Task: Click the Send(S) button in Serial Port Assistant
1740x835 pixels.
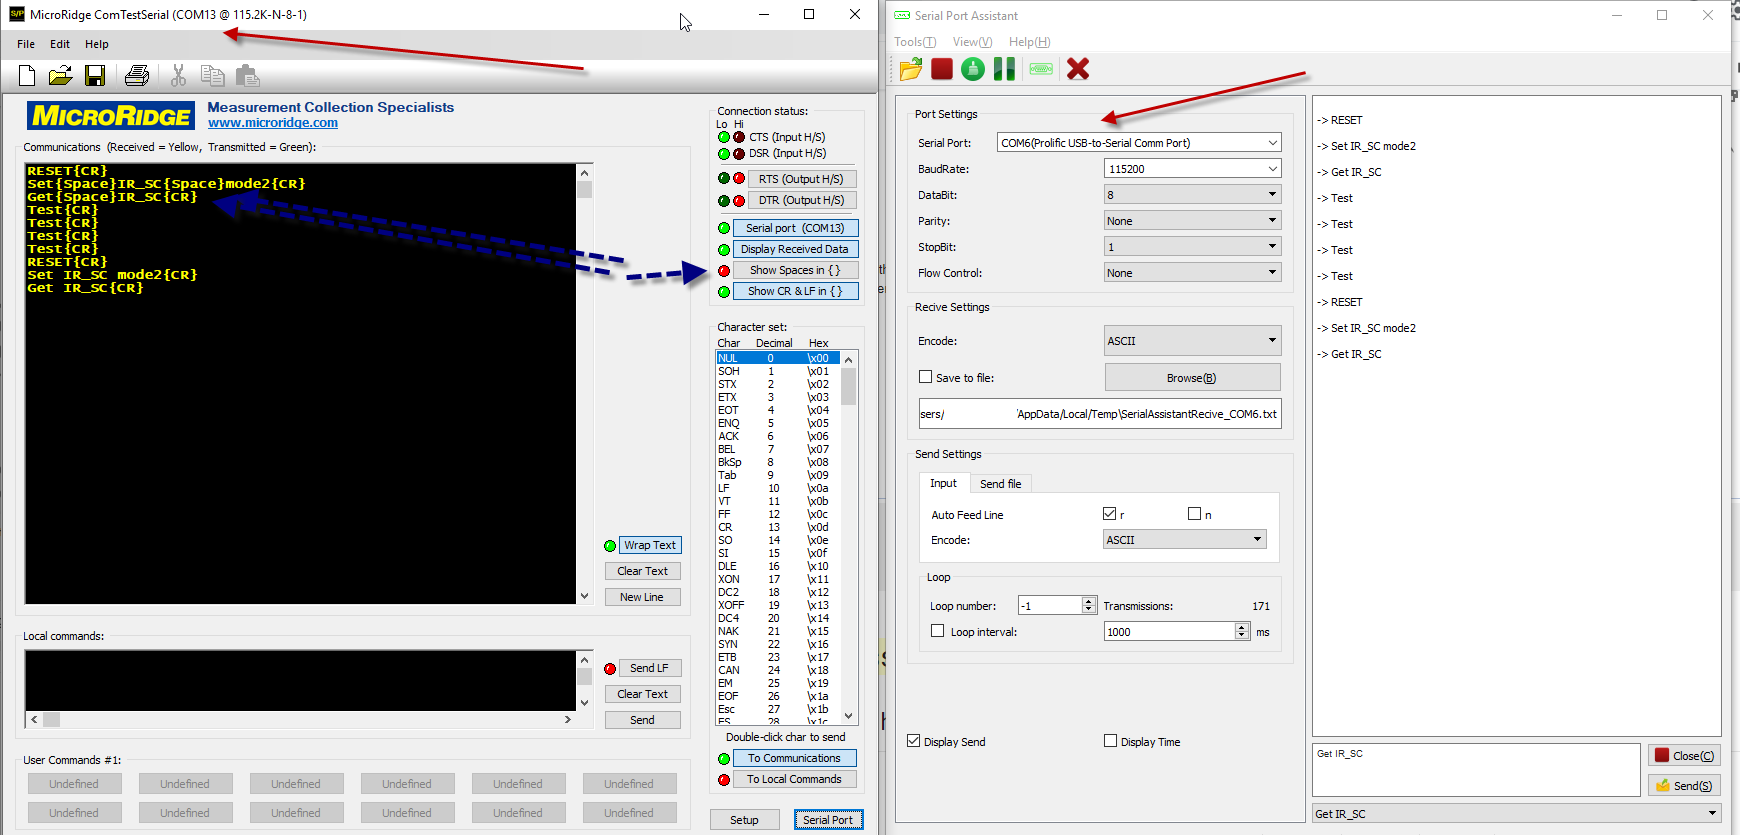Action: click(1684, 786)
